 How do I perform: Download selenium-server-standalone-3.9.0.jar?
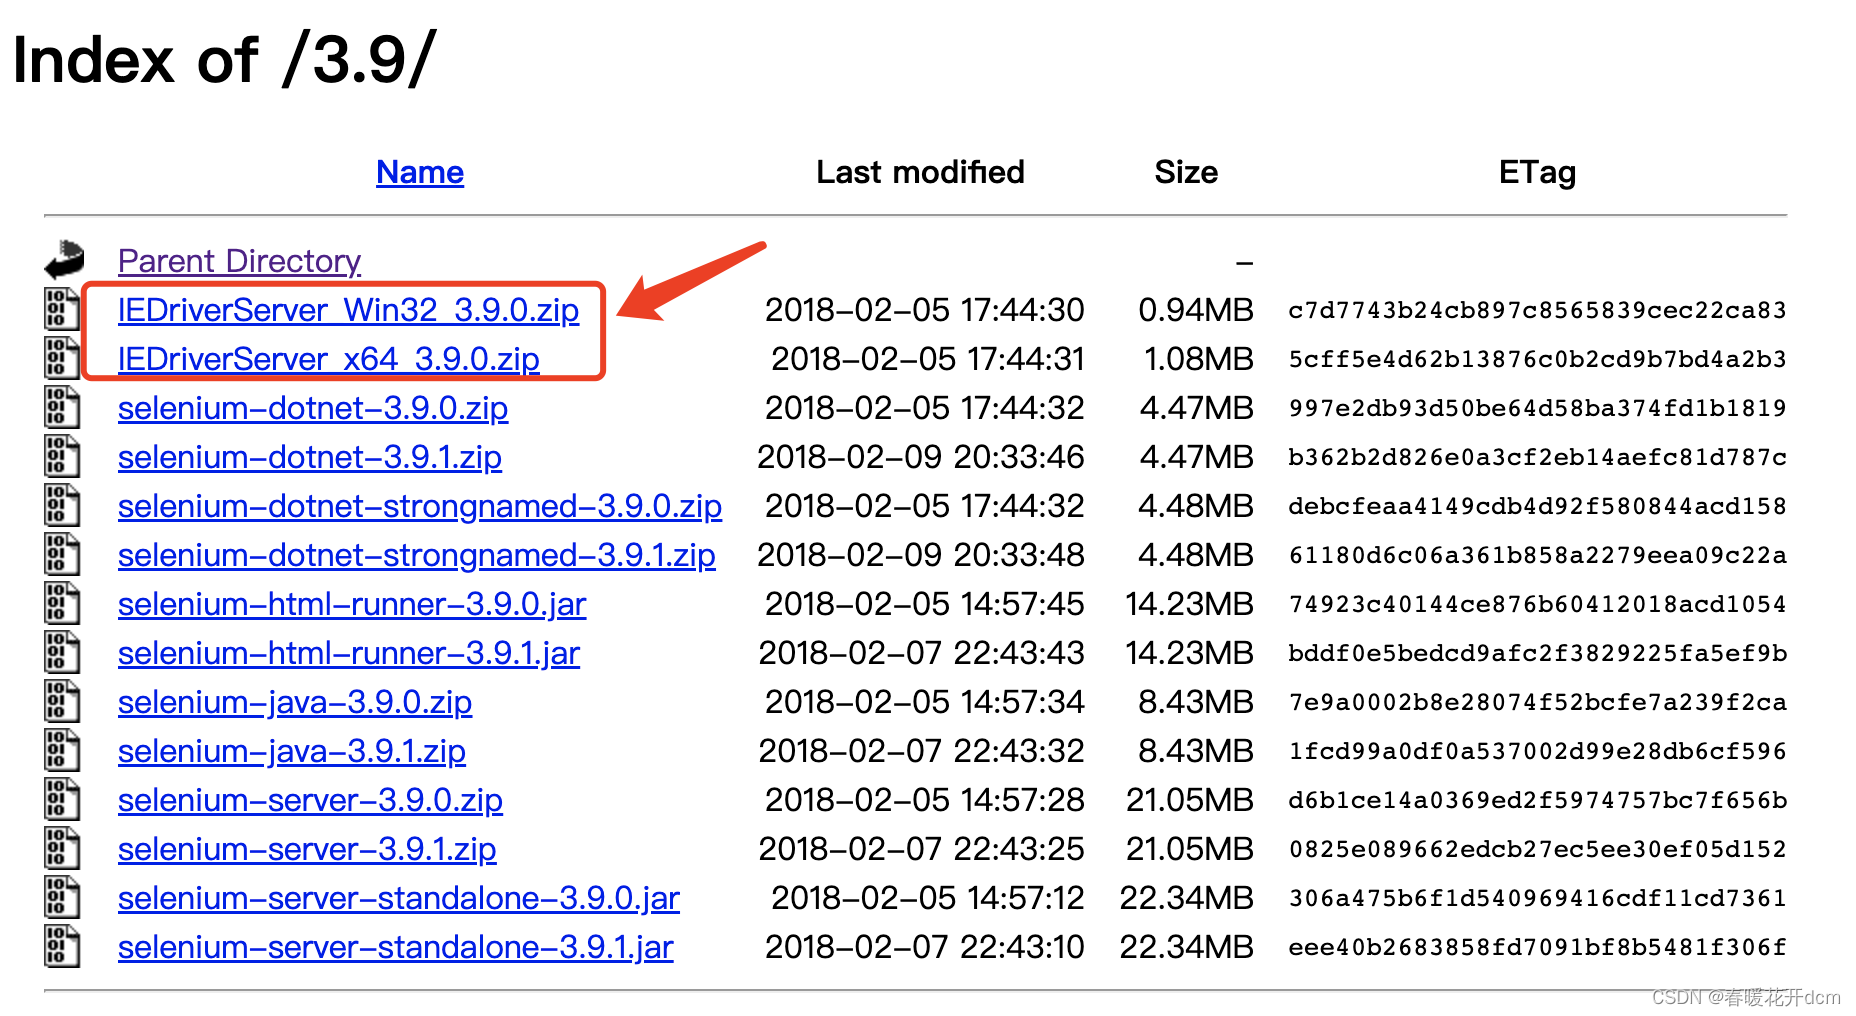pos(399,898)
